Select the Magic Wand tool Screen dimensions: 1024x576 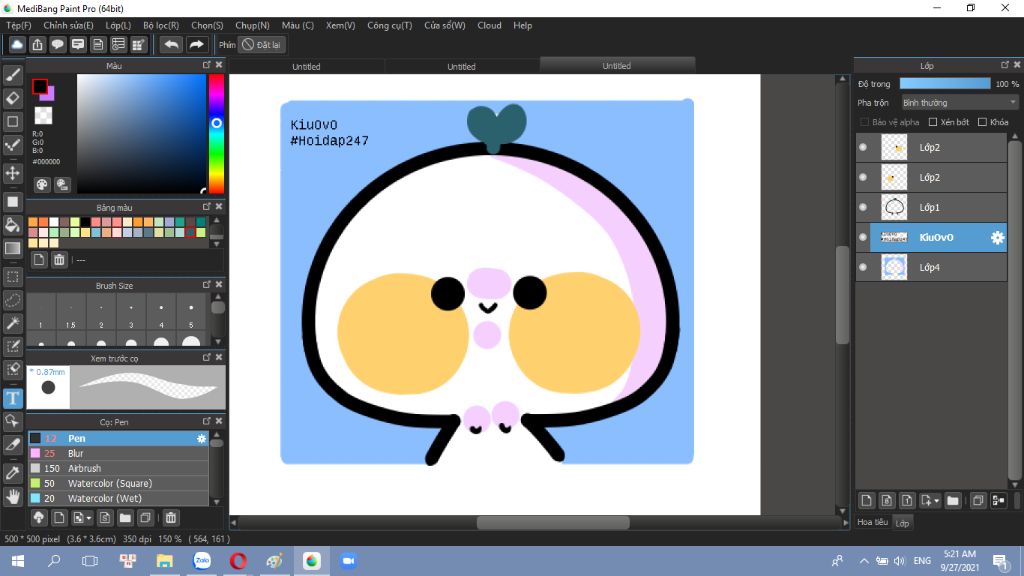coord(12,323)
